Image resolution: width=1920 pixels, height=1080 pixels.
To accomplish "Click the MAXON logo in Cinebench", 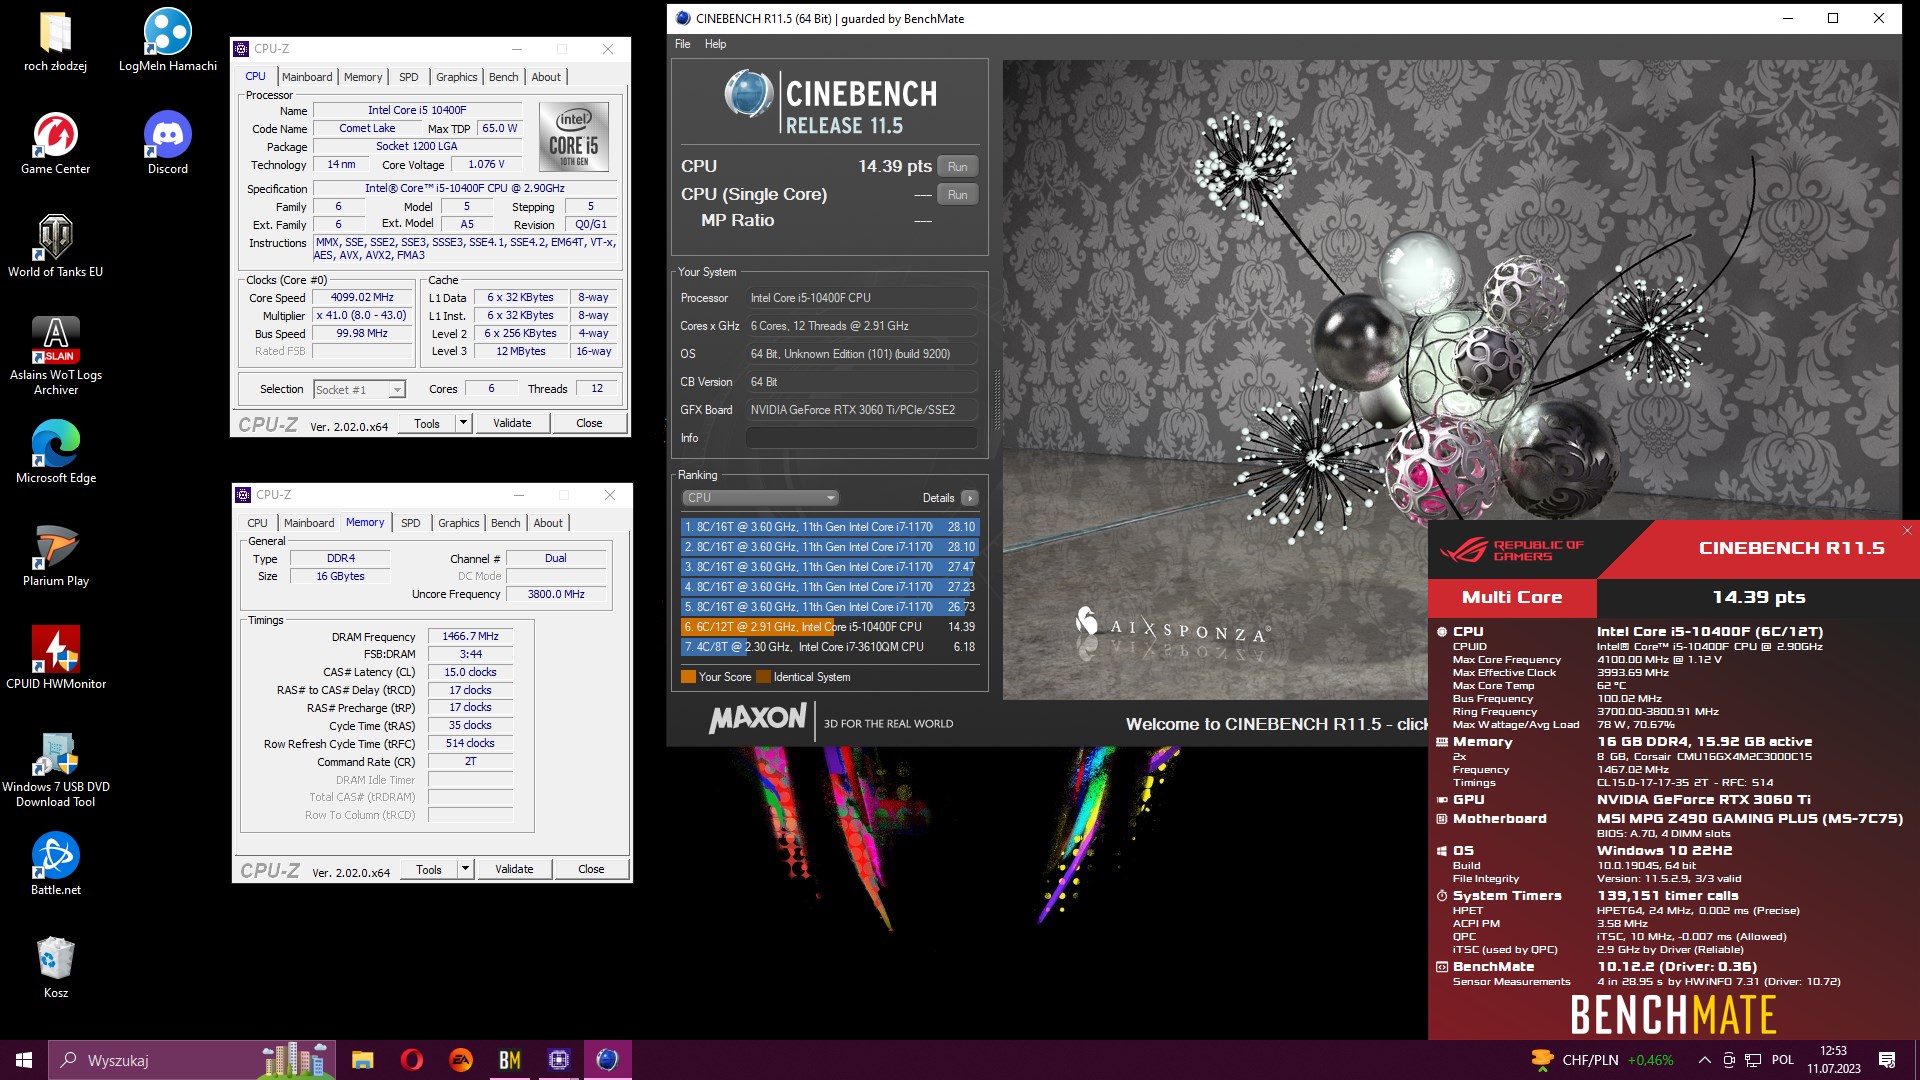I will coord(758,719).
